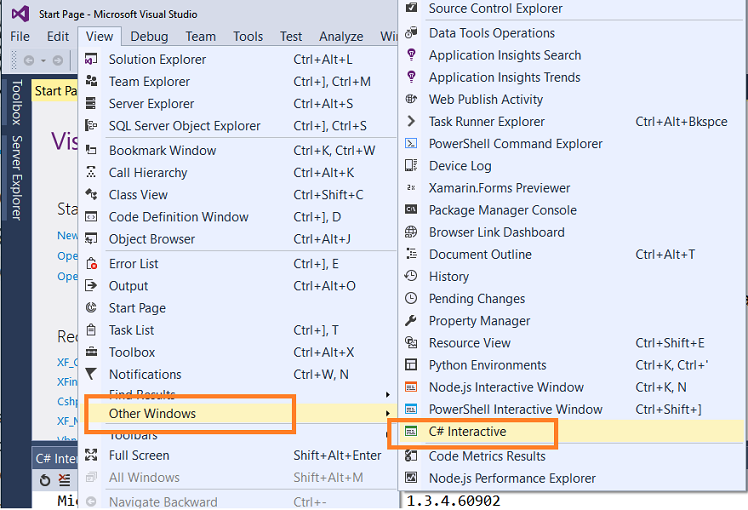The image size is (748, 510).
Task: Open the Toolbox side tab
Action: coord(17,102)
